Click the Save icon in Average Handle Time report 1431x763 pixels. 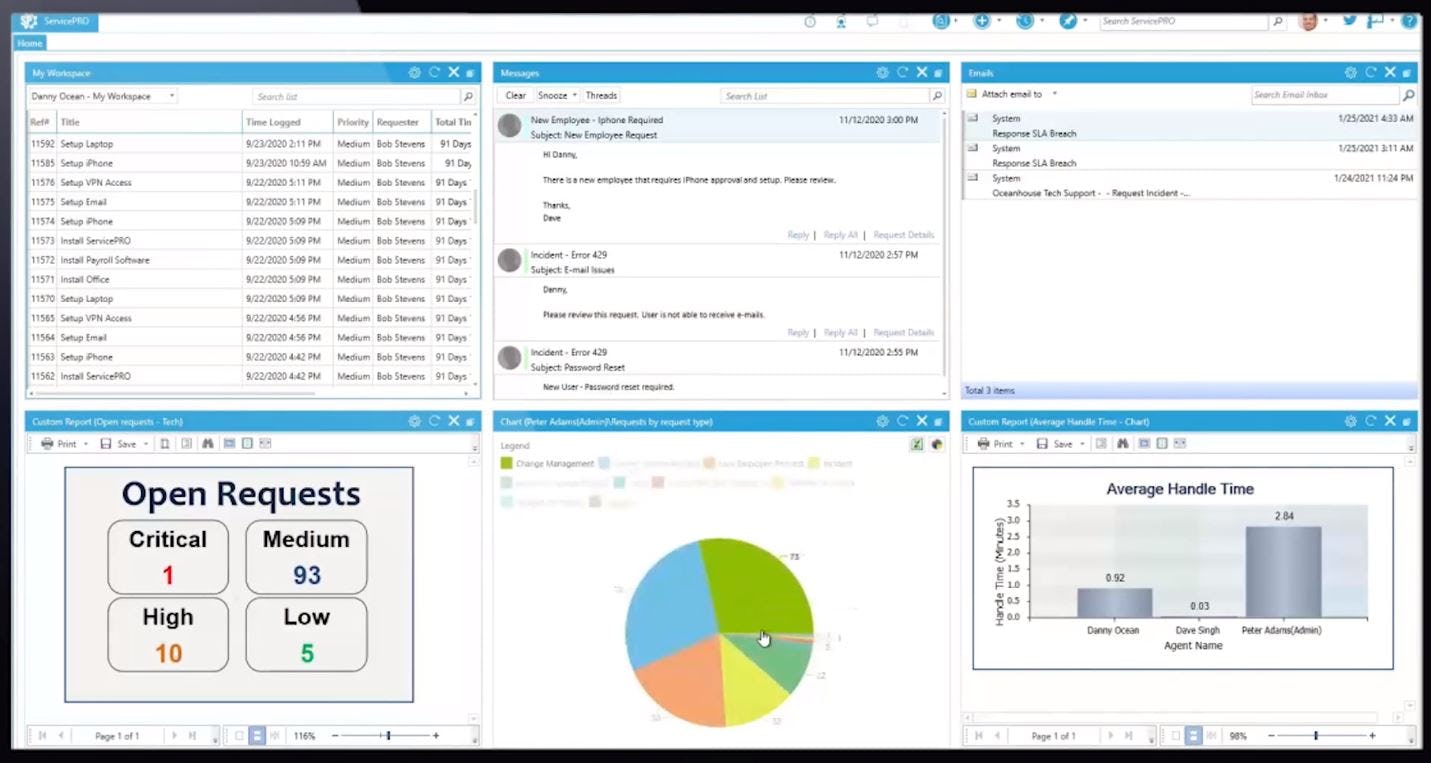tap(1043, 443)
